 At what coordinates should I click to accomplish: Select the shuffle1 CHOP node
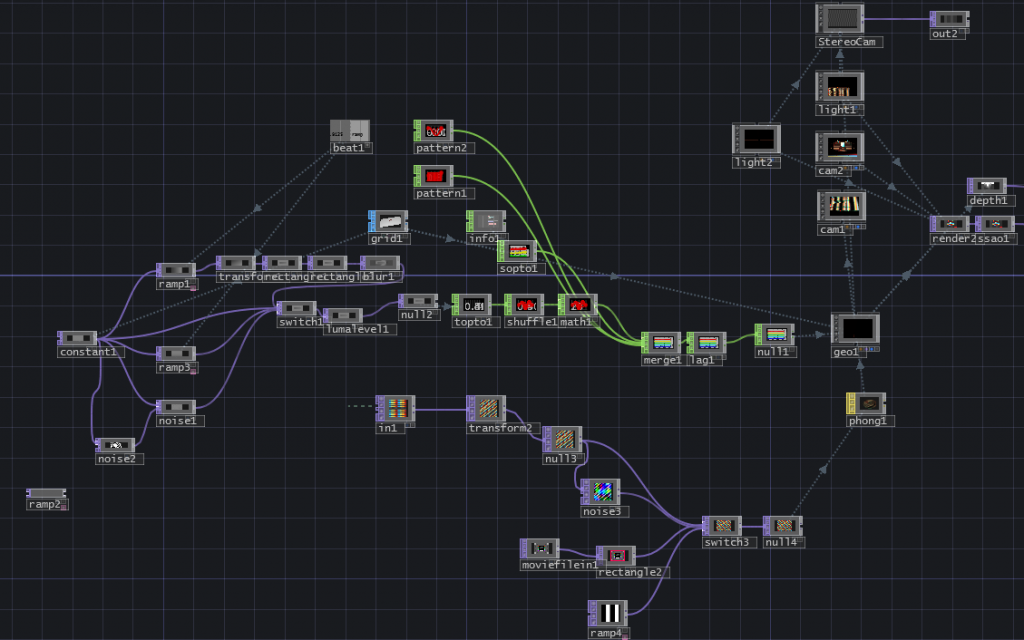[529, 305]
